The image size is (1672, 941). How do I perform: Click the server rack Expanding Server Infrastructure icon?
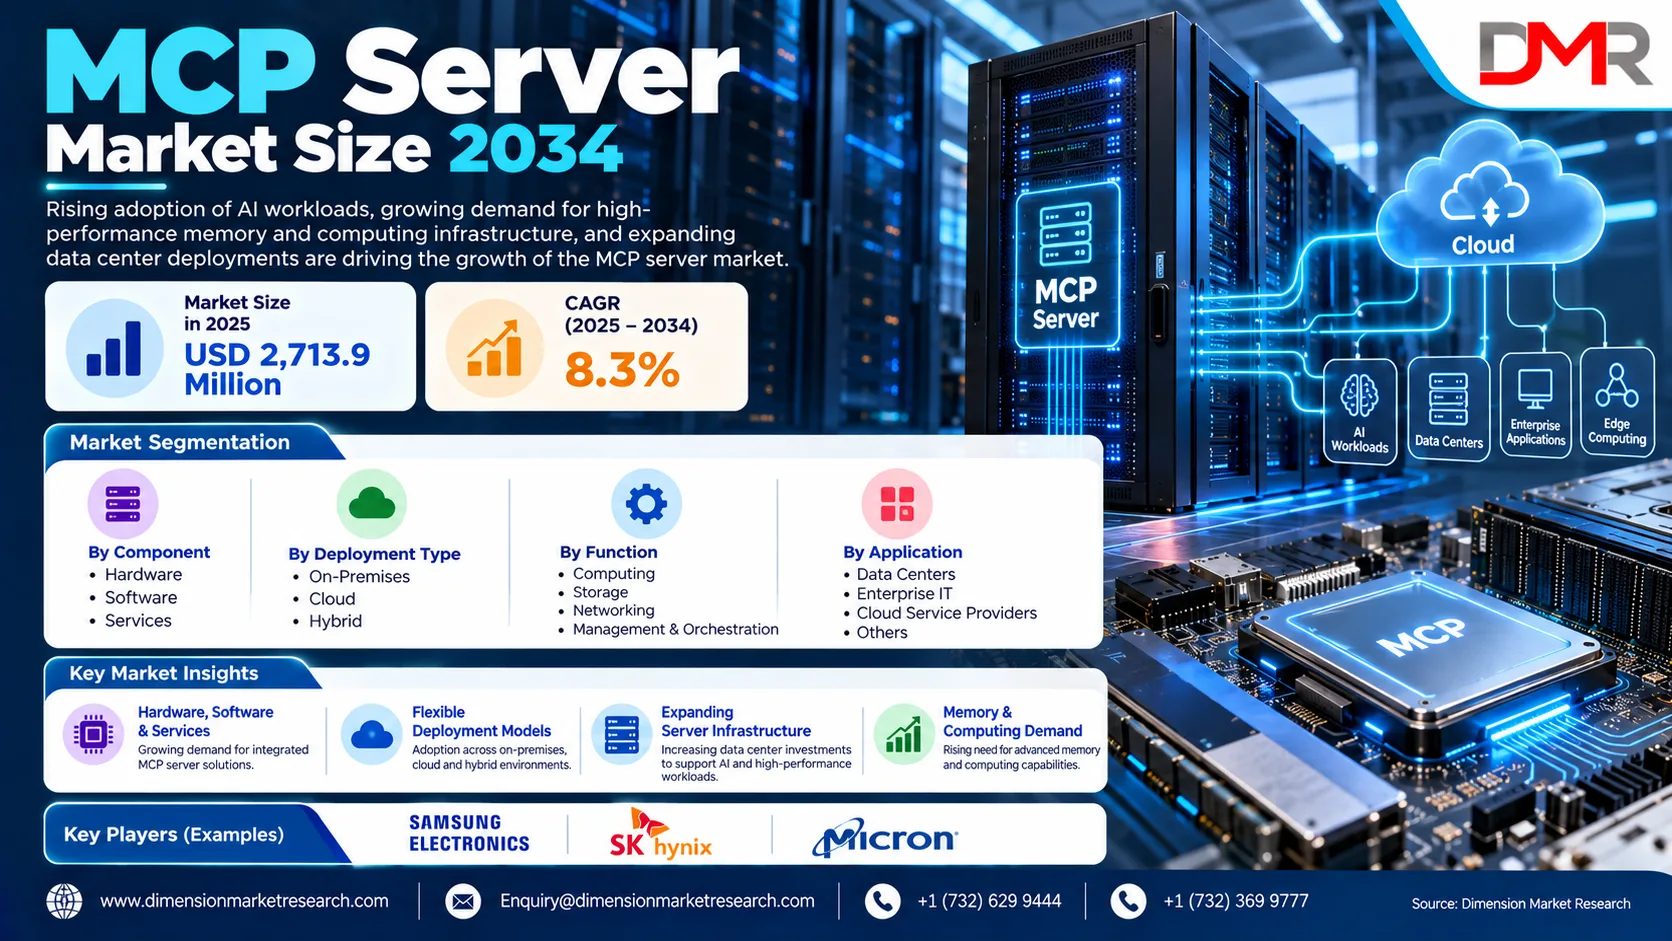point(621,735)
